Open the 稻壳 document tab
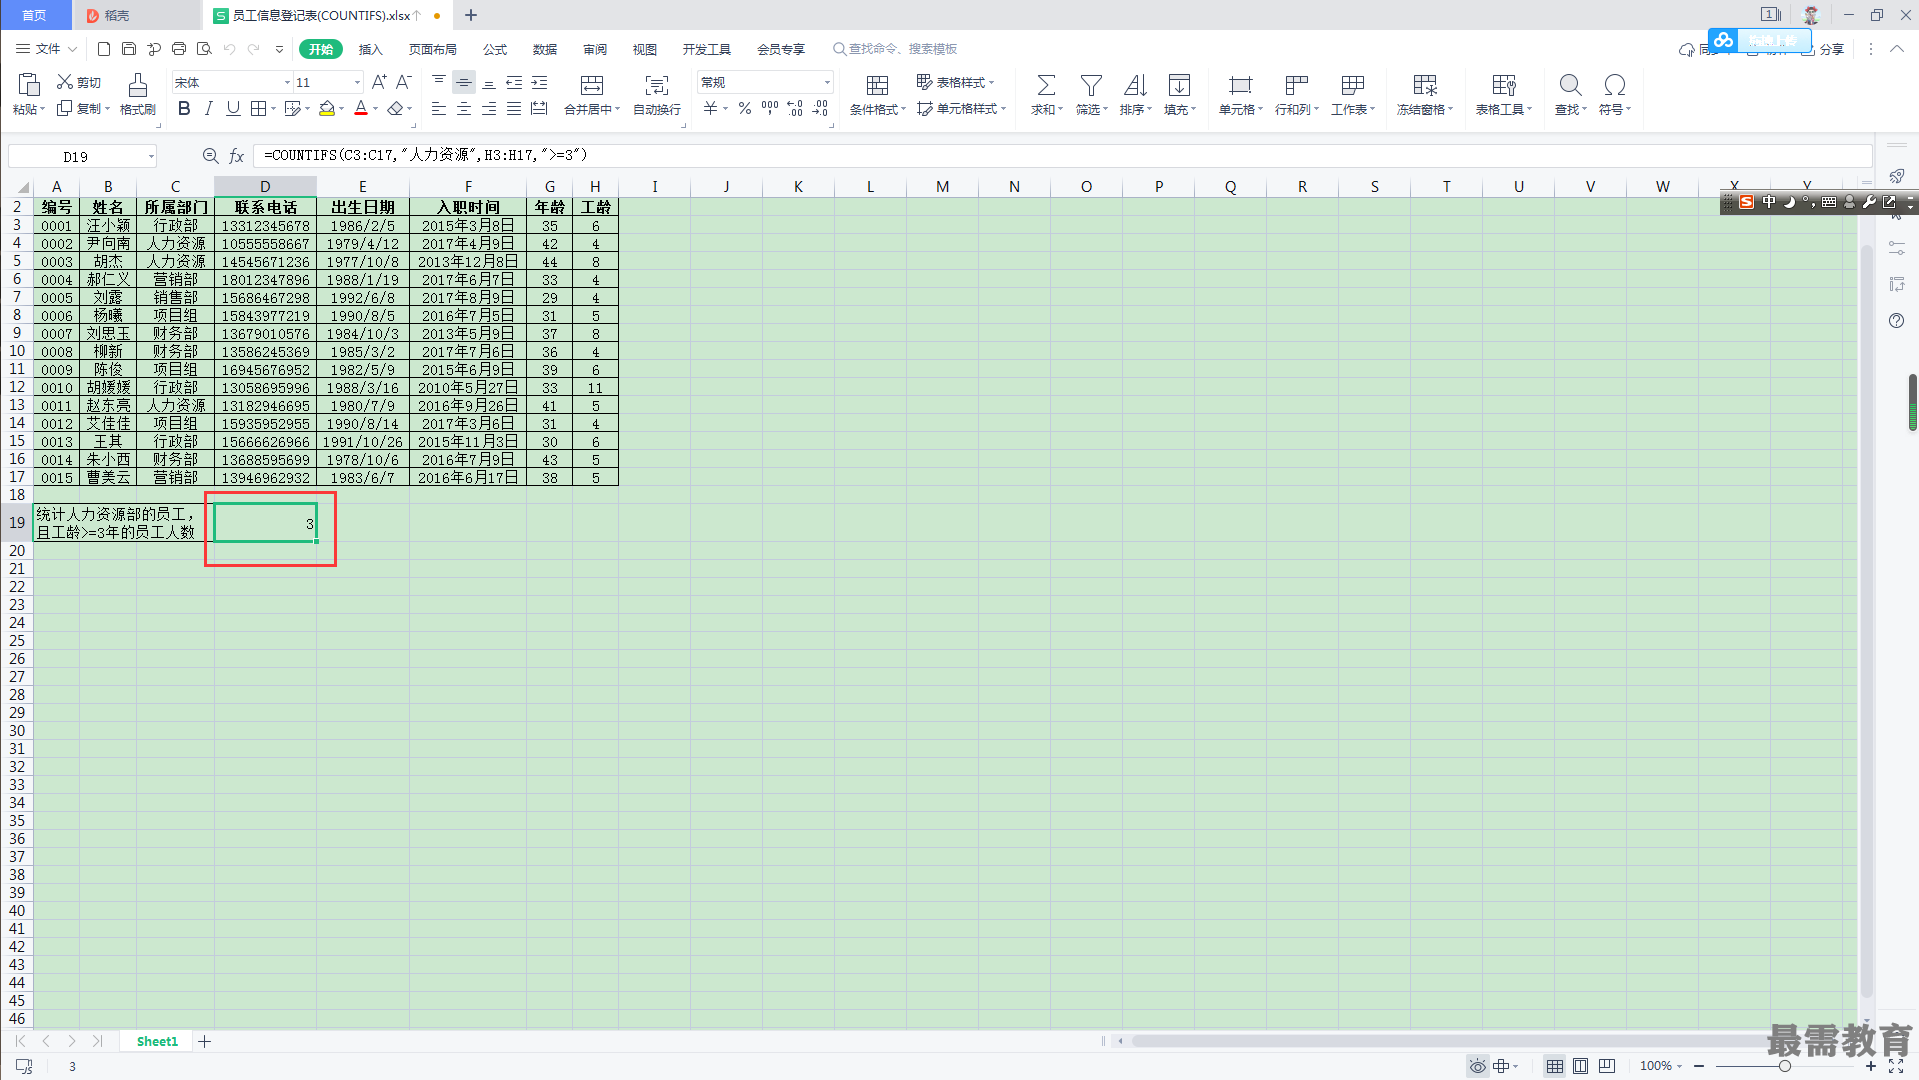The height and width of the screenshot is (1080, 1919). 137,15
